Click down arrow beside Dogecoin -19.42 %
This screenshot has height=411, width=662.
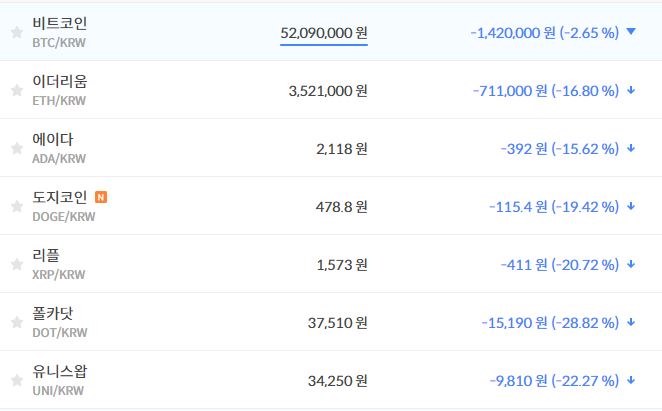point(631,206)
